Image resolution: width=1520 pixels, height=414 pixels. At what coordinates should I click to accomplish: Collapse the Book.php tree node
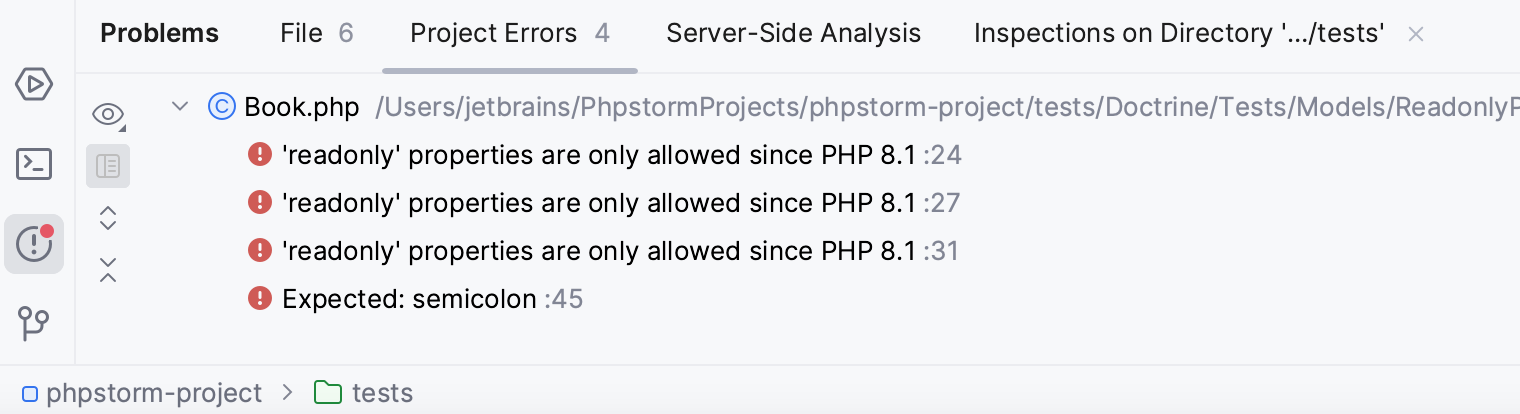click(x=180, y=106)
